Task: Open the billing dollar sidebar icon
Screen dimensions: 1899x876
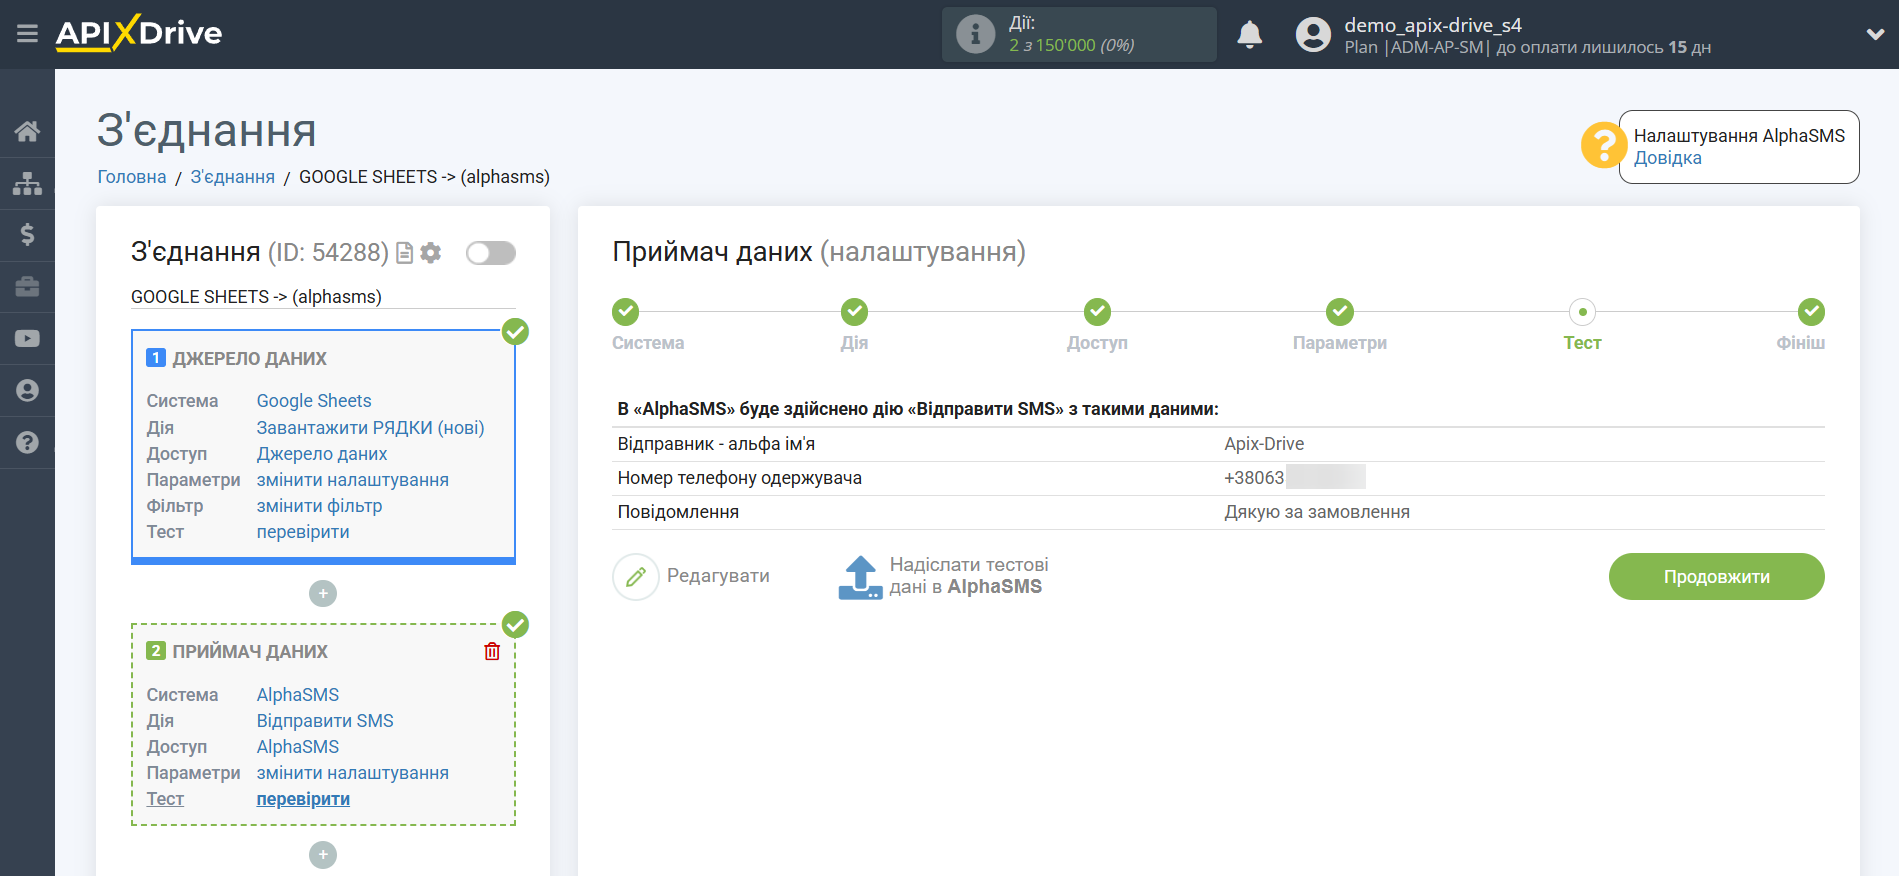Action: (27, 235)
